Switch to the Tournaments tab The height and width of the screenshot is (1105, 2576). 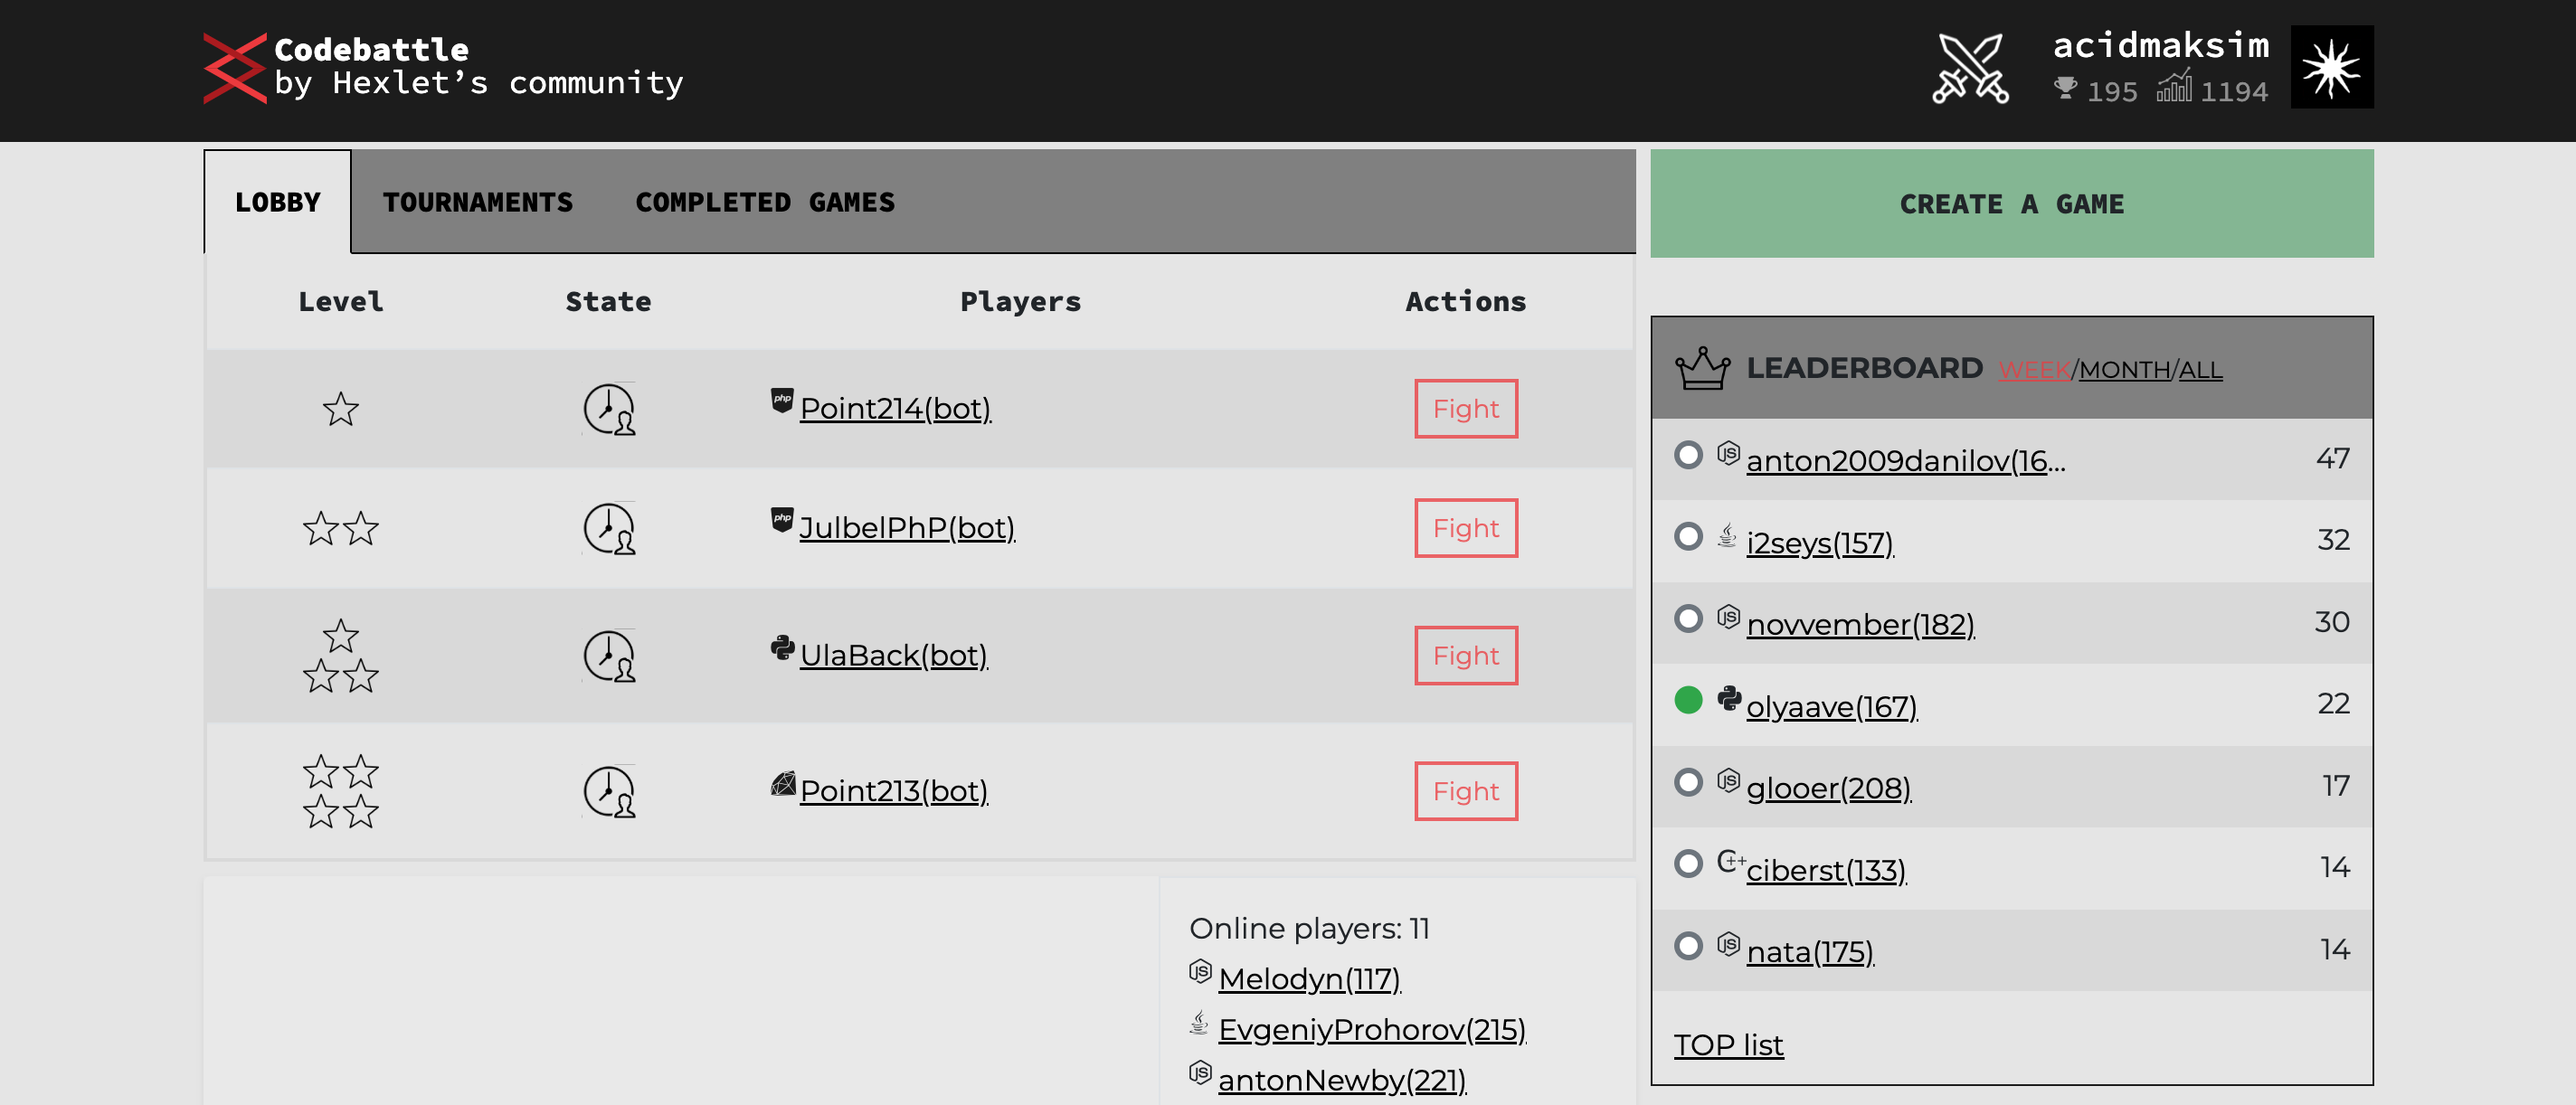pos(478,203)
